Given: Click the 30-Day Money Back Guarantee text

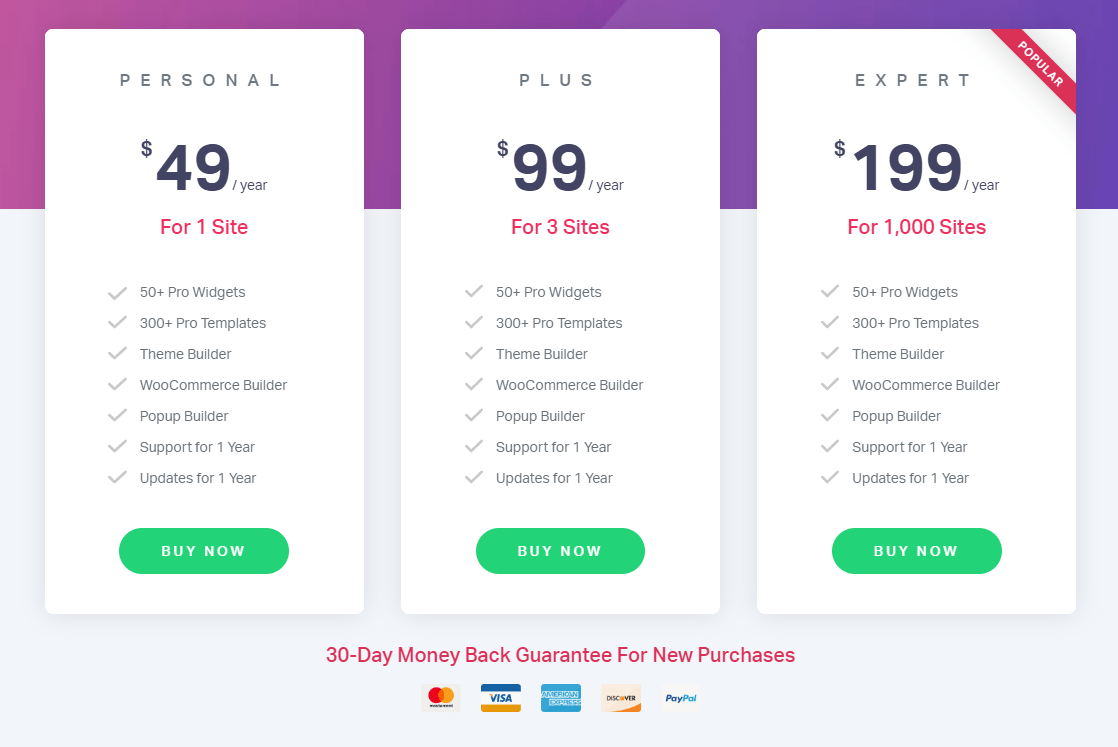Looking at the screenshot, I should click(560, 655).
